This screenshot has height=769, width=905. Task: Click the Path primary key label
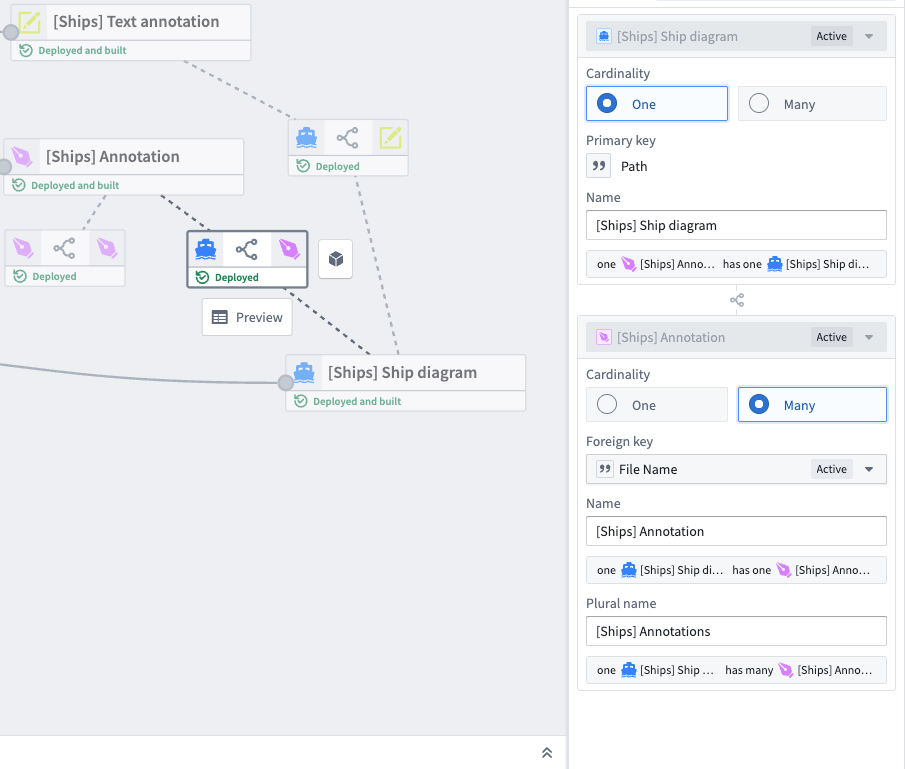click(x=634, y=166)
